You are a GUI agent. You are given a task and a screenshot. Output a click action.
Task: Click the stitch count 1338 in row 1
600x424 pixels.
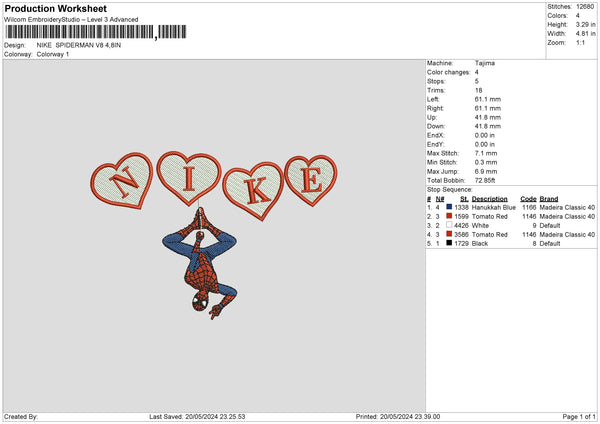(461, 207)
